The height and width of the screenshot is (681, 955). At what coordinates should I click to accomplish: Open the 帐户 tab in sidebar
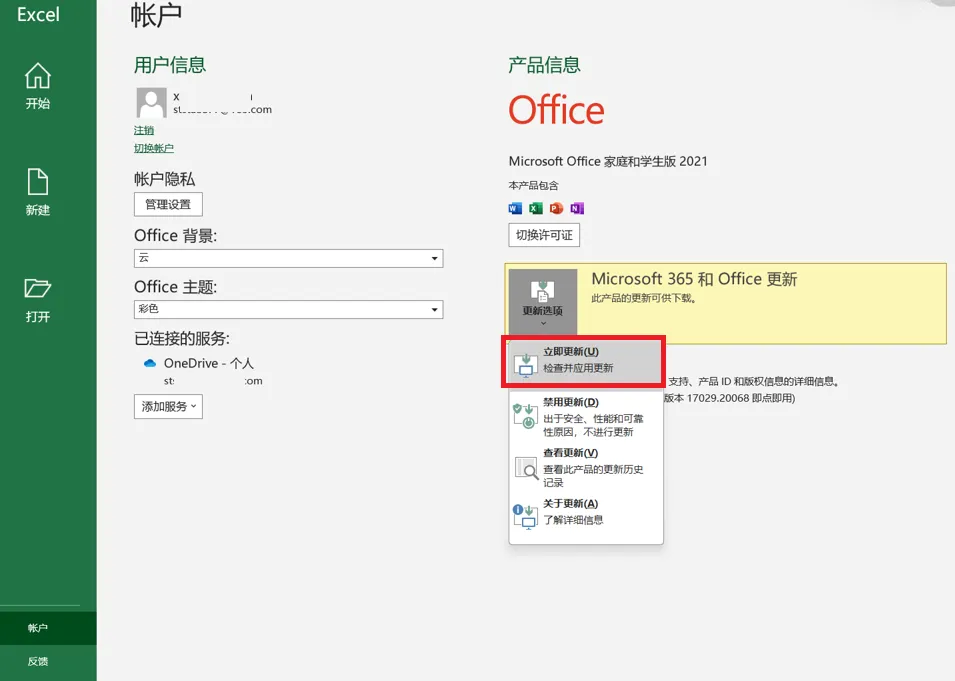pos(48,628)
